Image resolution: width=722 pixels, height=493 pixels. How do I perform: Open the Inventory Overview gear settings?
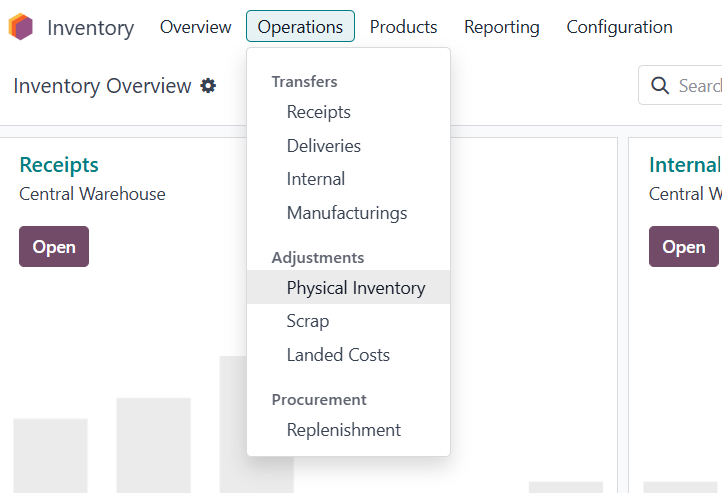tap(208, 86)
